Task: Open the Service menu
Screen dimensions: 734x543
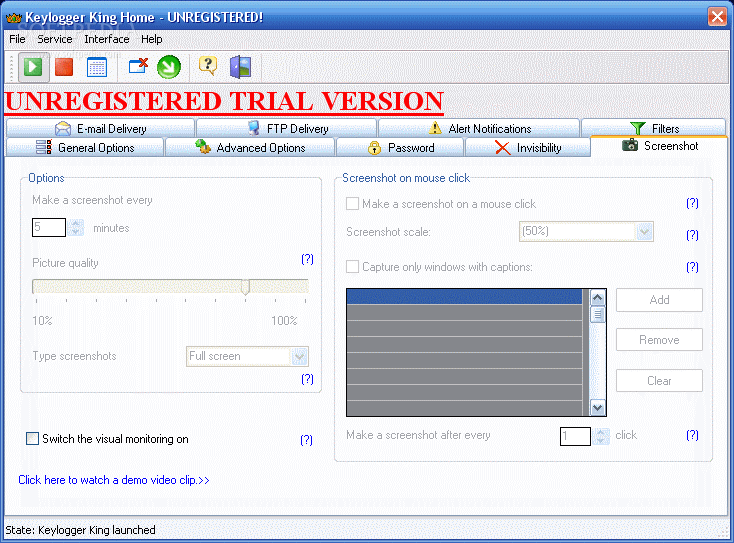Action: 55,39
